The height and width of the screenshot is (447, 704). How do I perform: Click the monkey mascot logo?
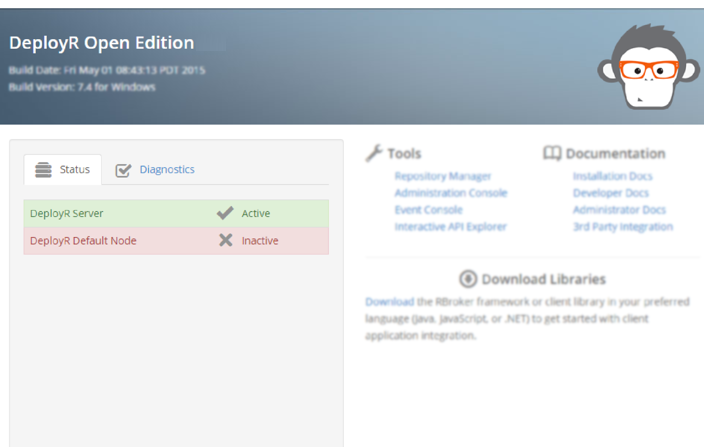point(649,66)
